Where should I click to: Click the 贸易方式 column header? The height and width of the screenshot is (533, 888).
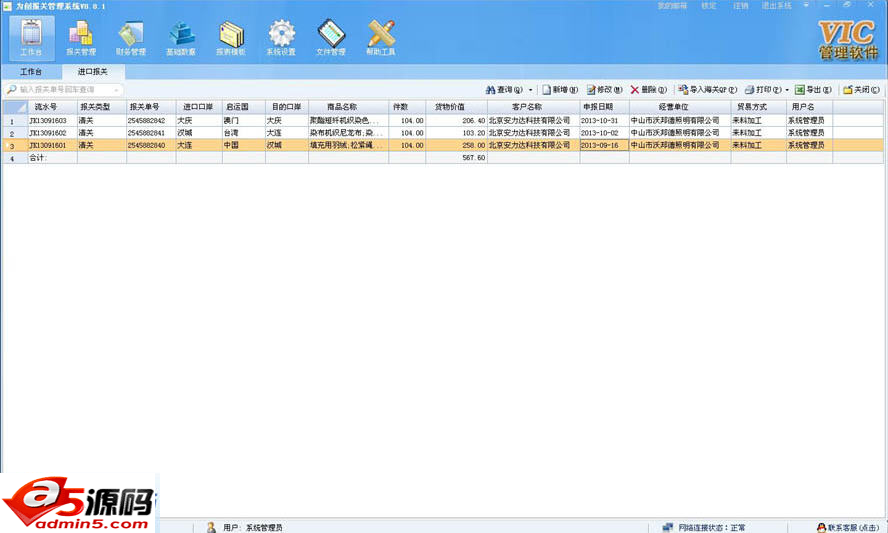click(758, 107)
